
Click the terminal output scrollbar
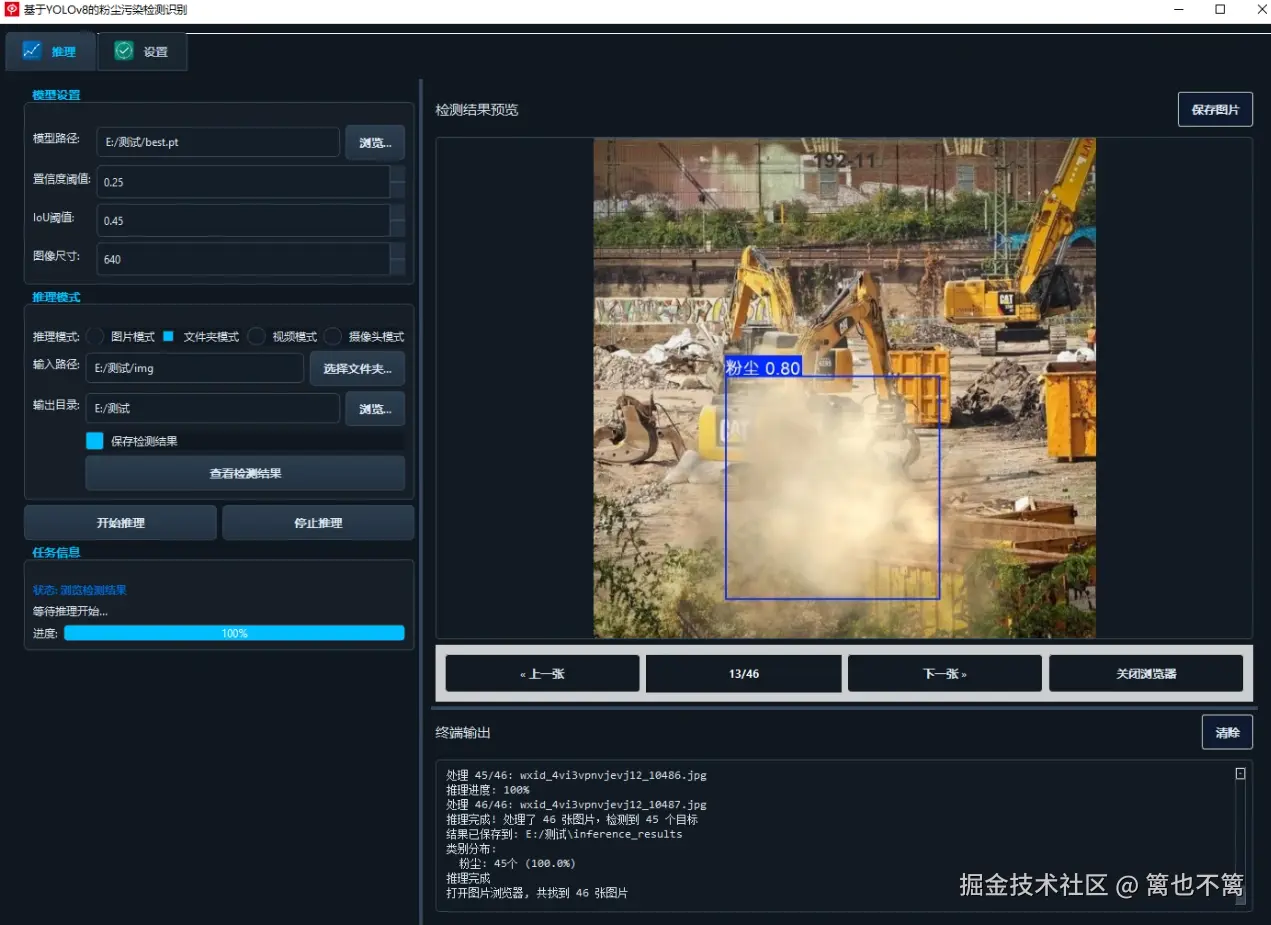[x=1241, y=837]
